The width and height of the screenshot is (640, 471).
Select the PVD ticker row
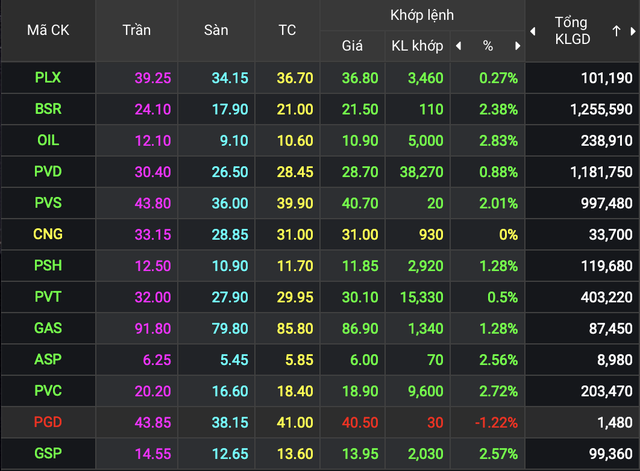[47, 171]
